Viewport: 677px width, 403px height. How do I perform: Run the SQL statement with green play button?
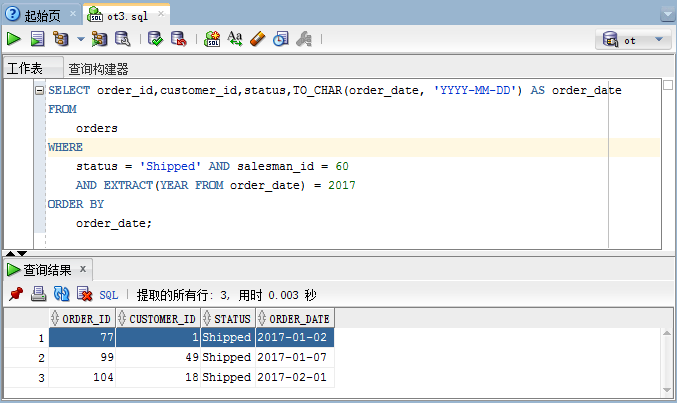pos(14,39)
